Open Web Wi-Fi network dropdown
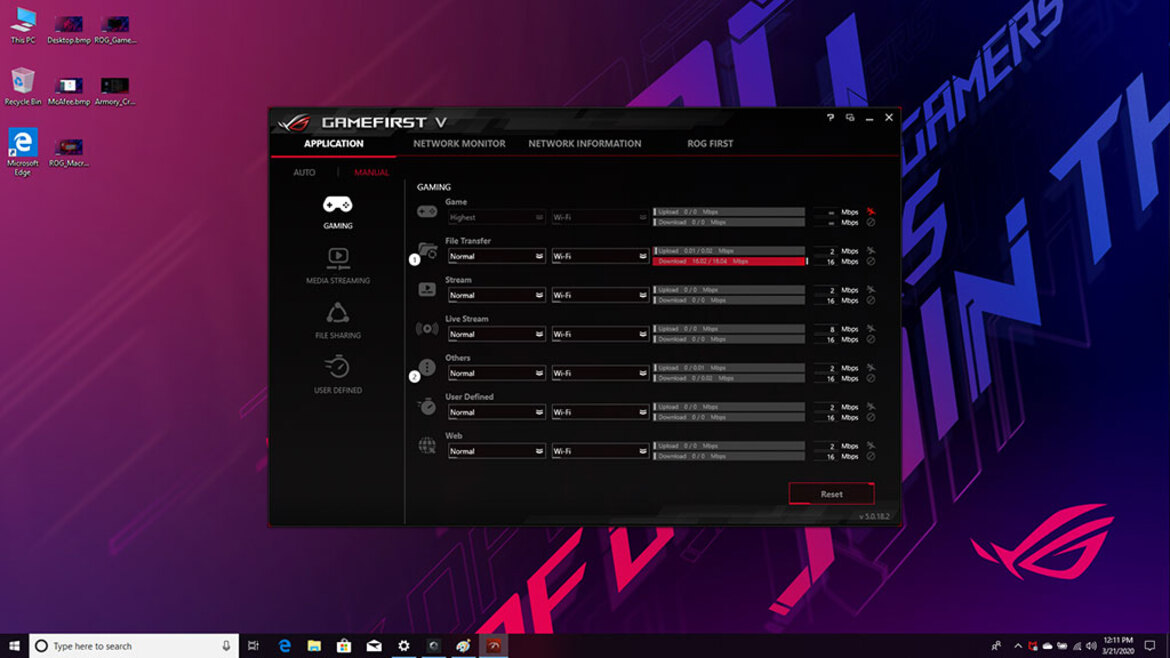1170x658 pixels. click(x=600, y=451)
